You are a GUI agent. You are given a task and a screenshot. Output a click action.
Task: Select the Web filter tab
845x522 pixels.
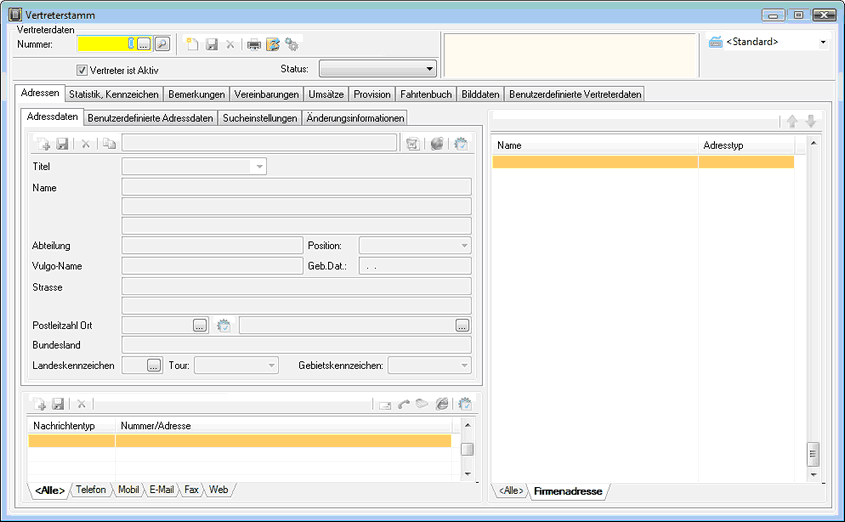tap(219, 490)
